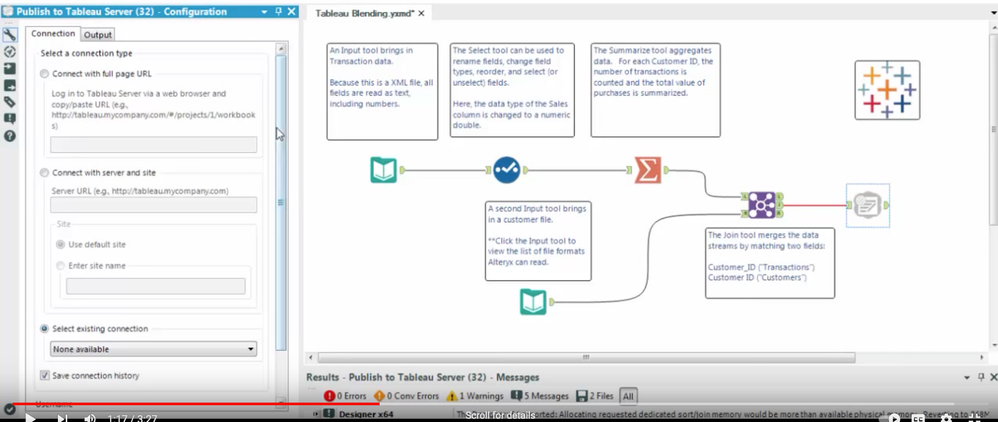998x422 pixels.
Task: Expand the Designer x64 message row
Action: pyautogui.click(x=315, y=414)
